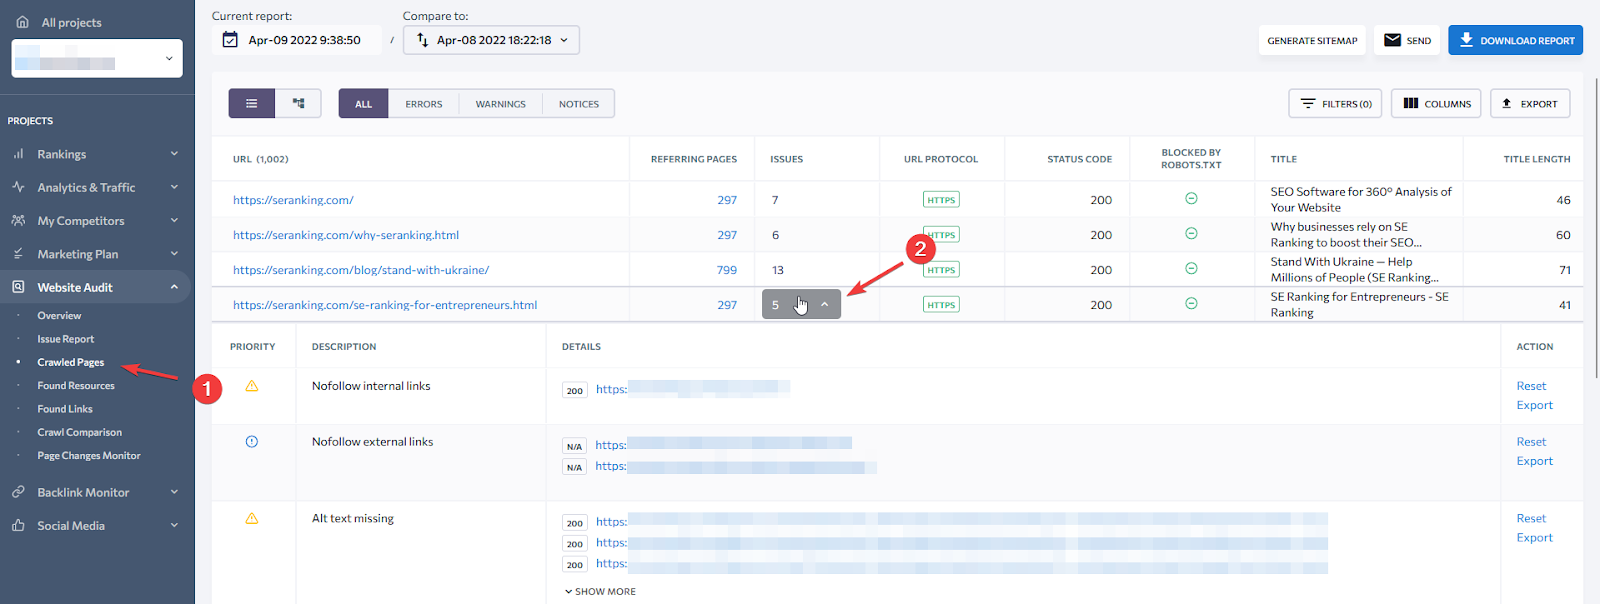Expand the Analytics & Traffic chevron
This screenshot has width=1600, height=604.
point(174,187)
